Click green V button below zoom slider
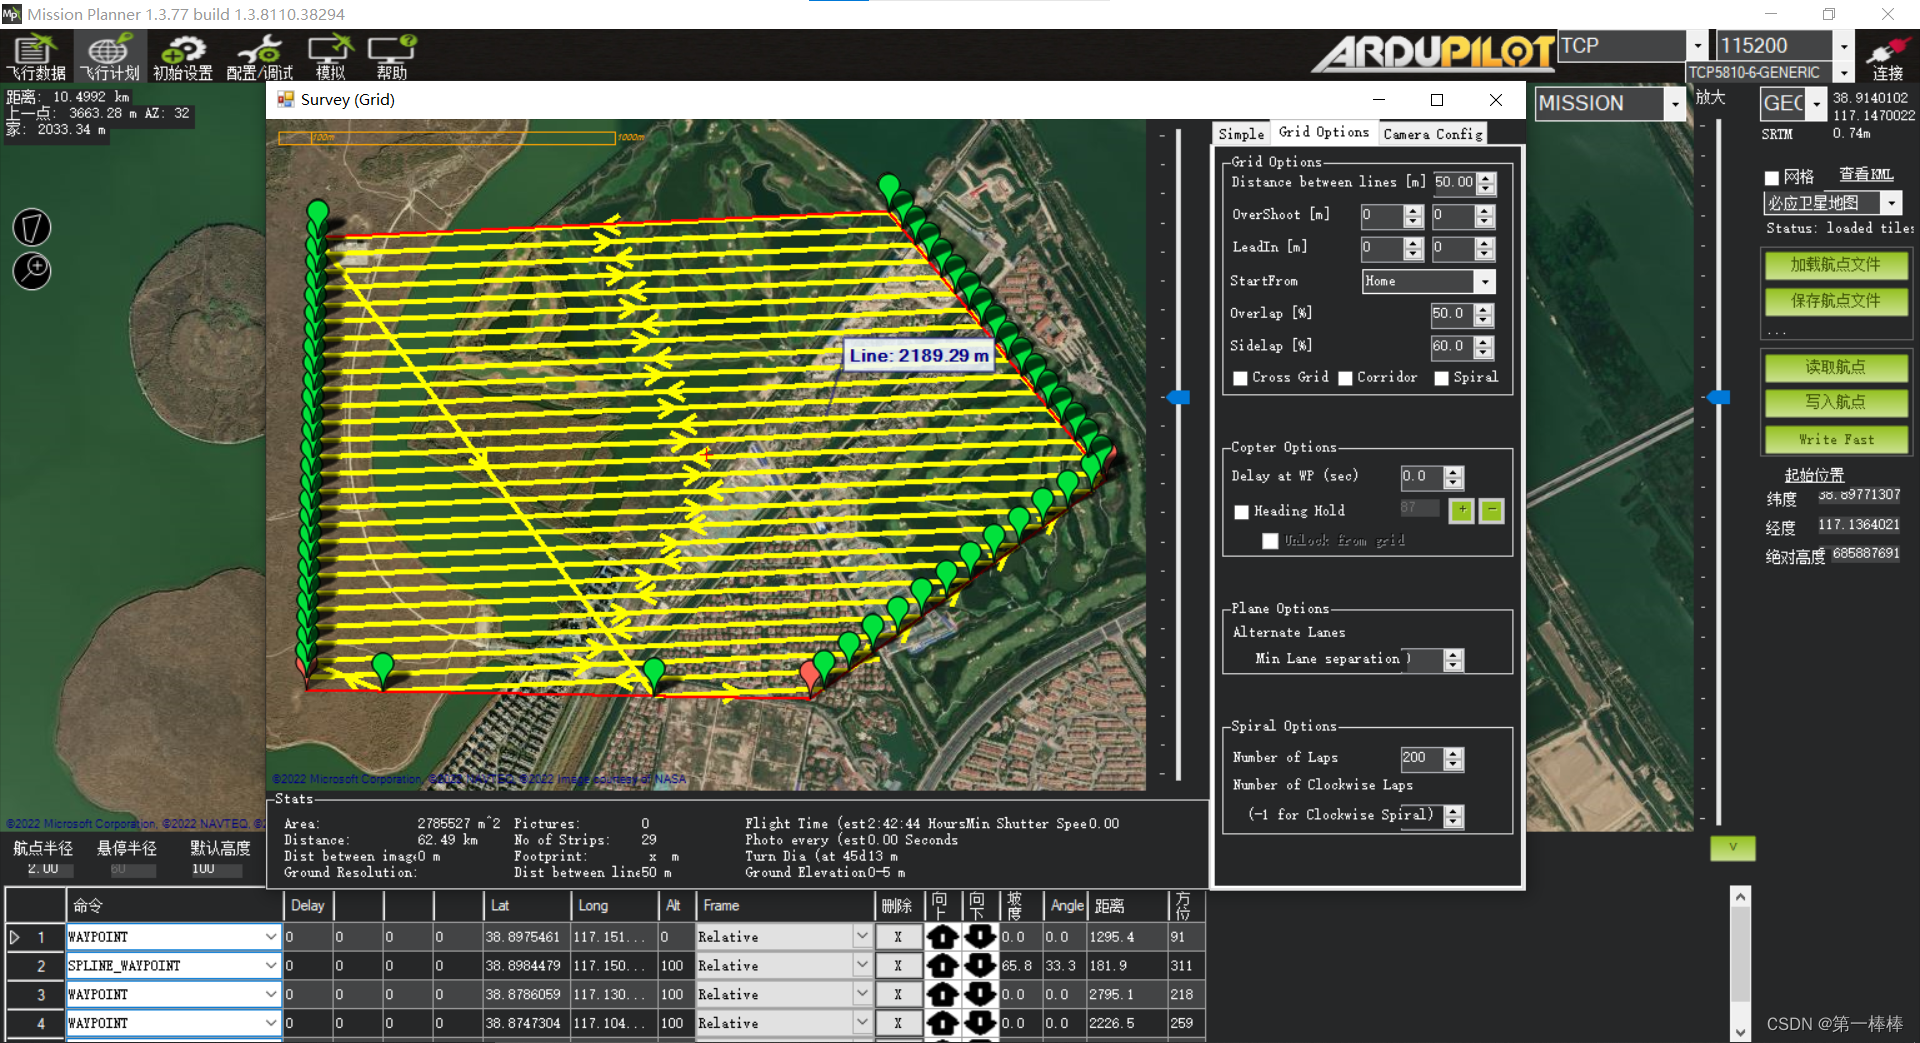 point(1733,848)
